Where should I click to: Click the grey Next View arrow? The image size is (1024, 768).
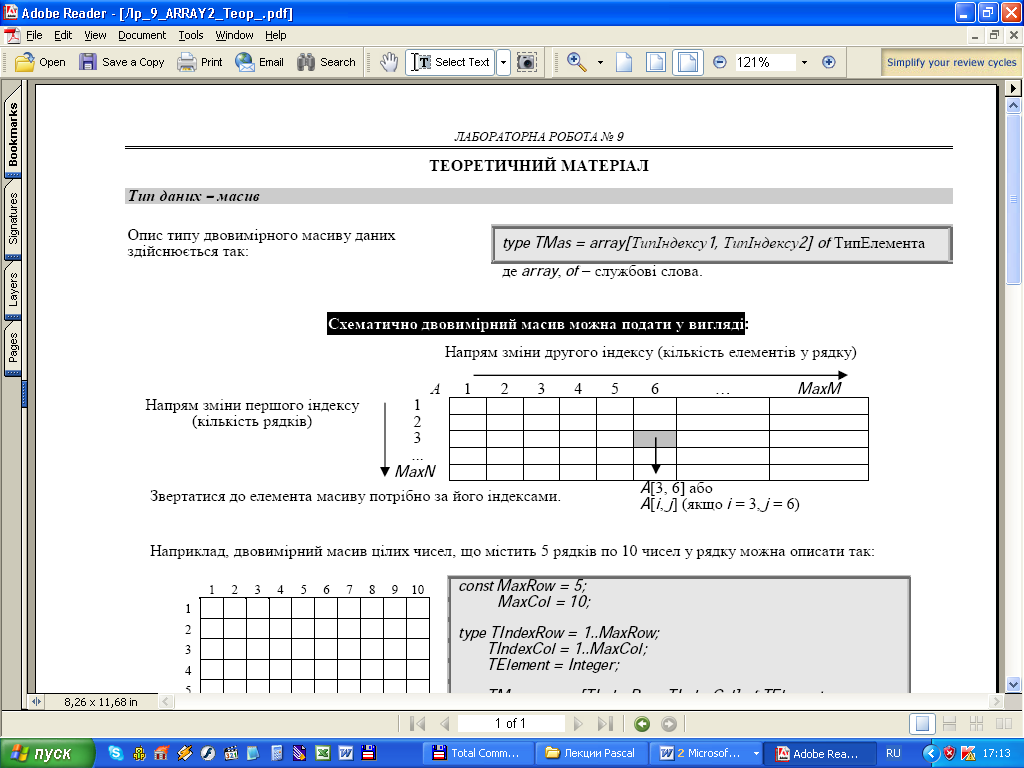click(669, 724)
